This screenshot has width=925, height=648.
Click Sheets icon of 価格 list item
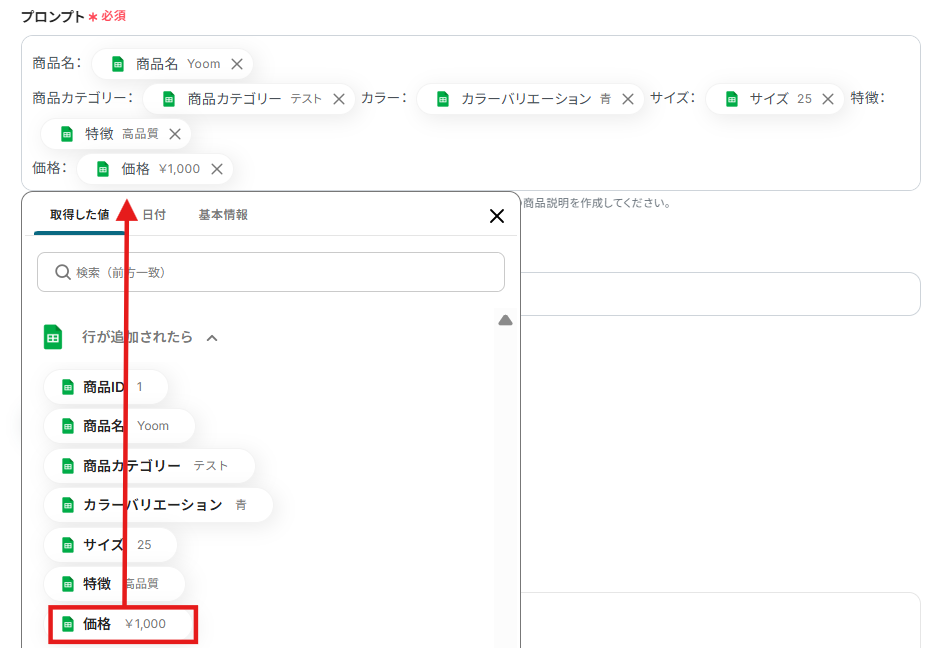pos(68,624)
